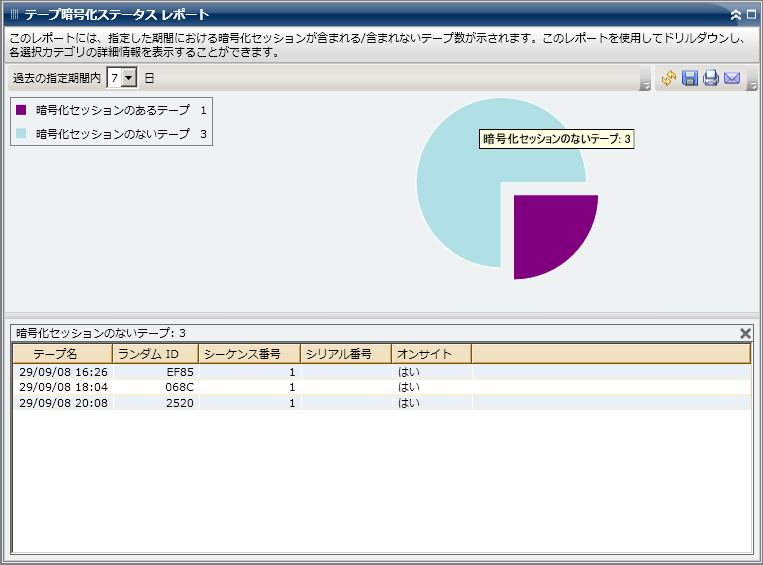
Task: Click the refresh report icon
Action: (x=669, y=78)
